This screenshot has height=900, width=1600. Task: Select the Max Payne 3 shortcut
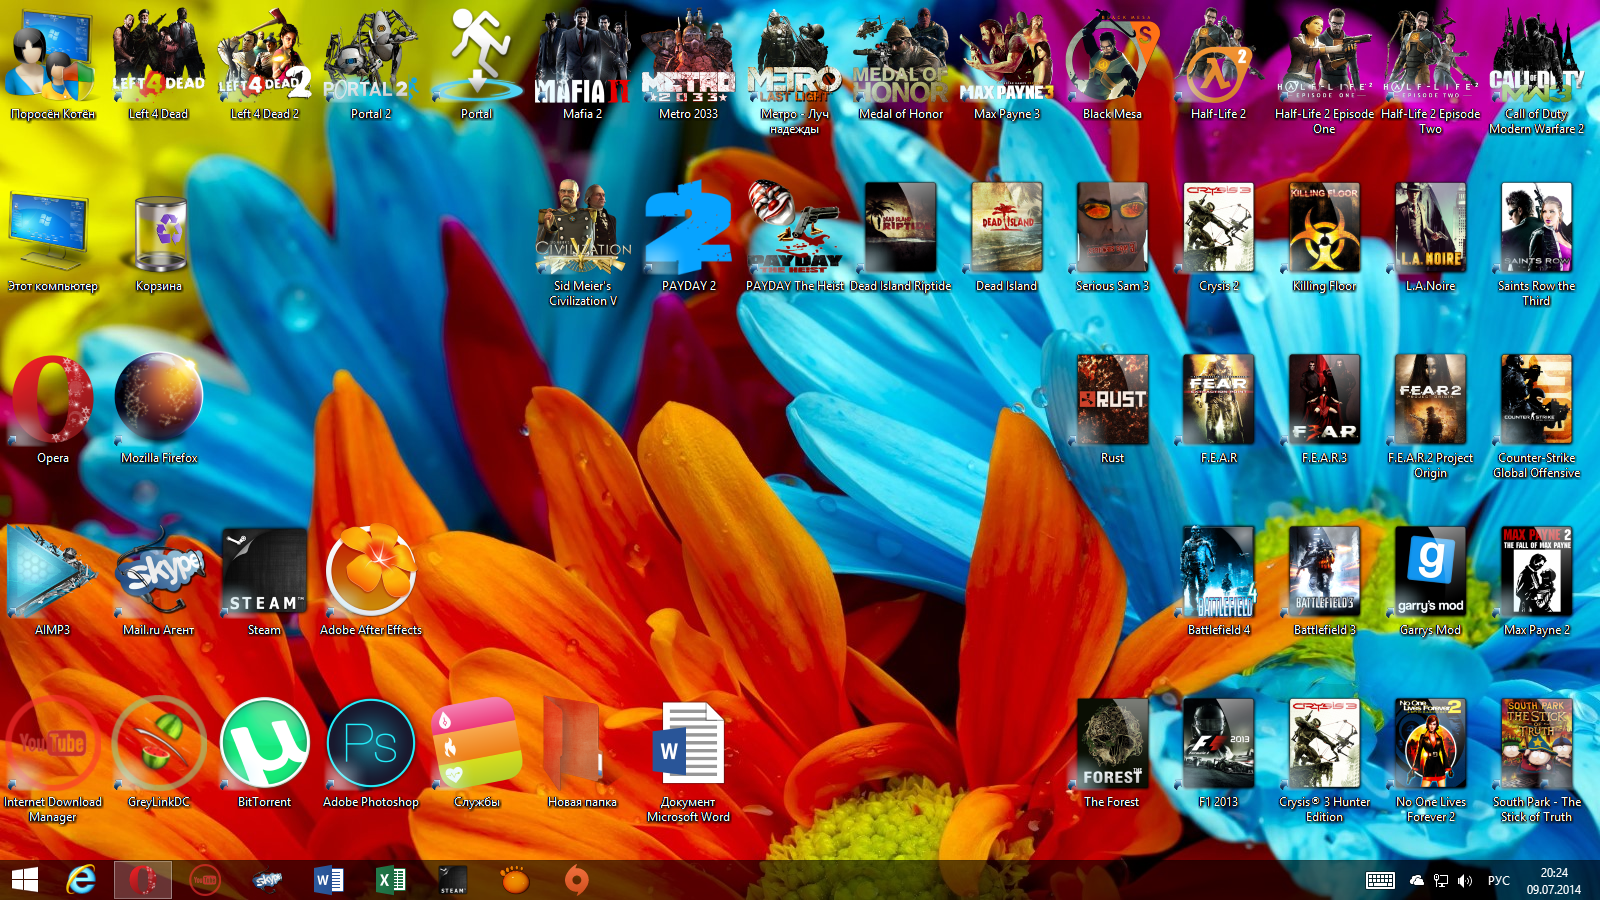point(1007,57)
